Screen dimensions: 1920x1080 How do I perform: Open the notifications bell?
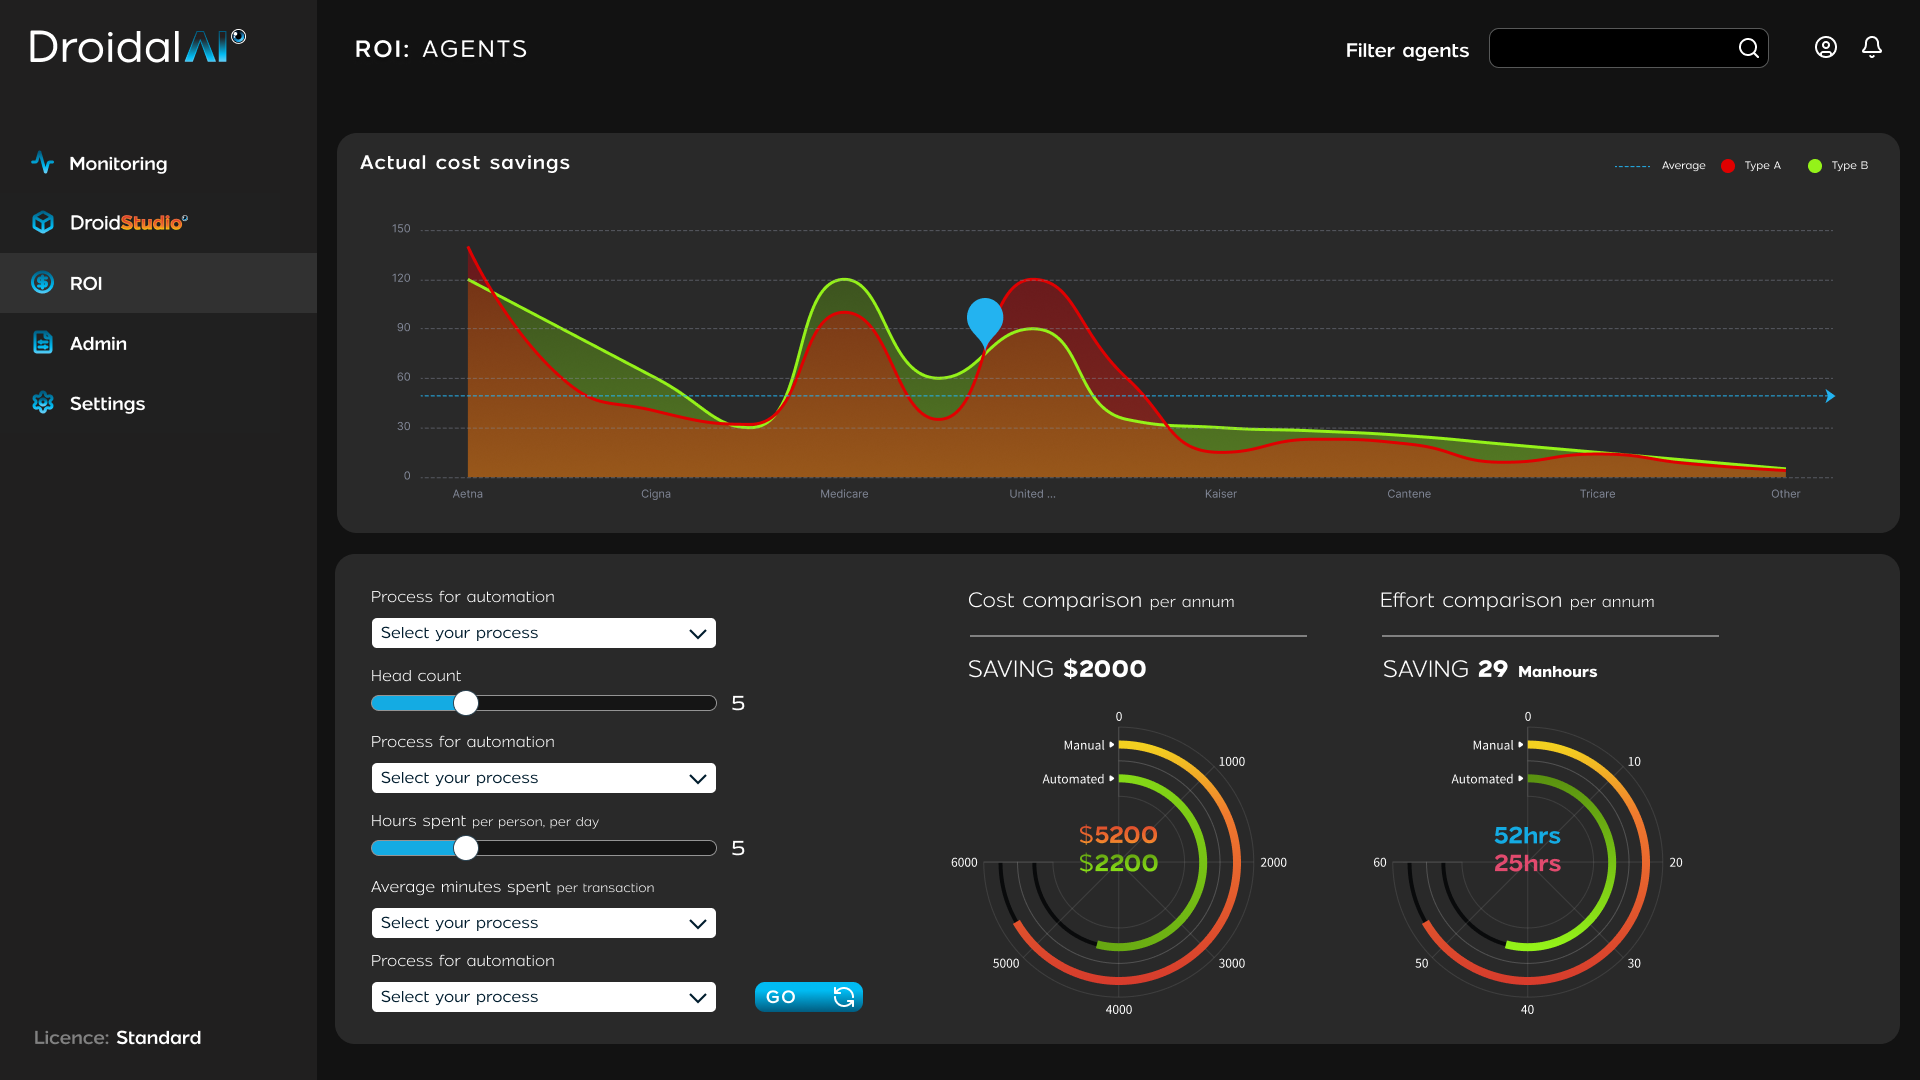tap(1872, 47)
